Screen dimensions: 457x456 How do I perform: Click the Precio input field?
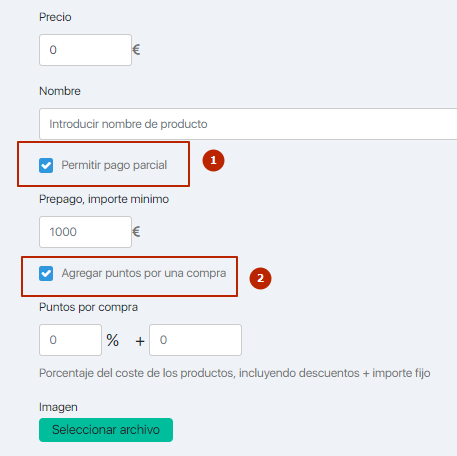(x=85, y=50)
